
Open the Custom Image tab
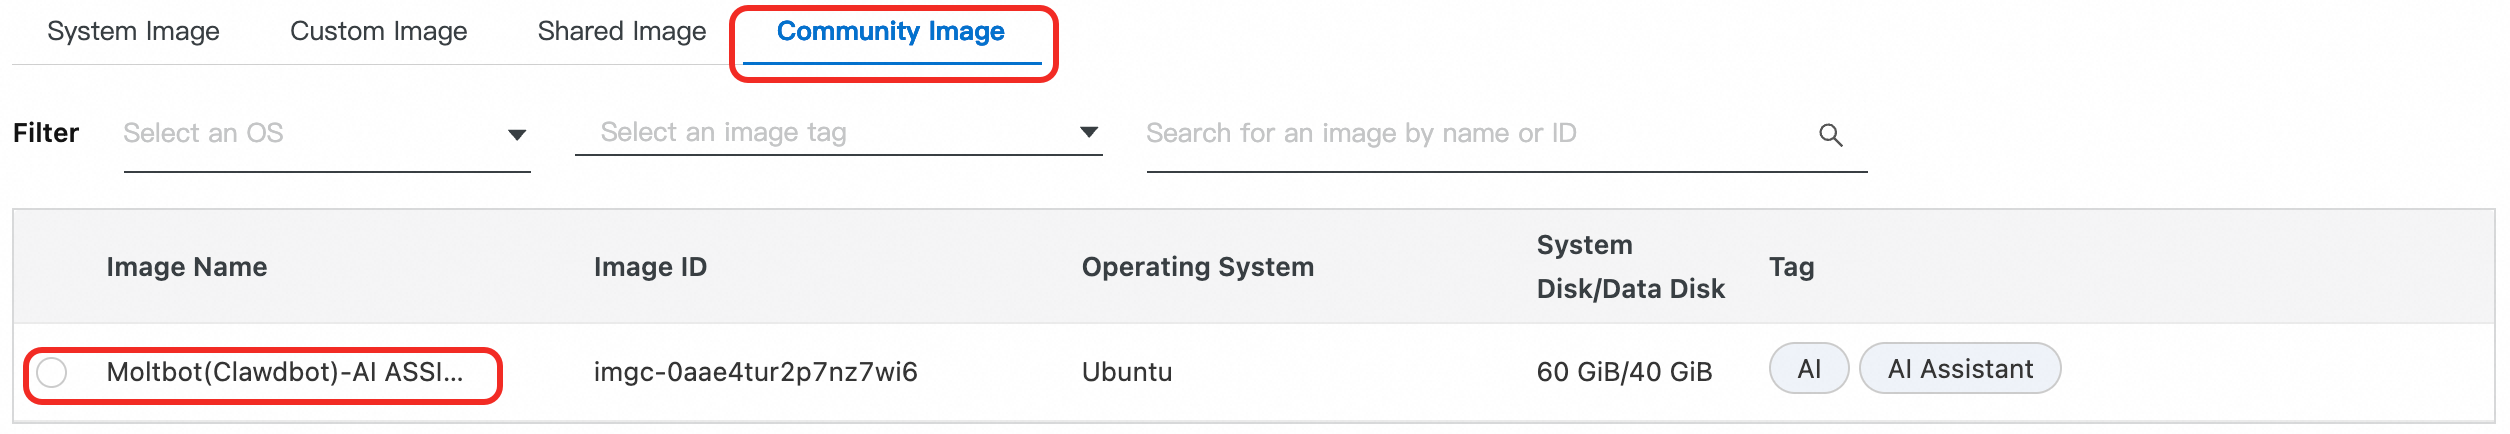point(378,32)
